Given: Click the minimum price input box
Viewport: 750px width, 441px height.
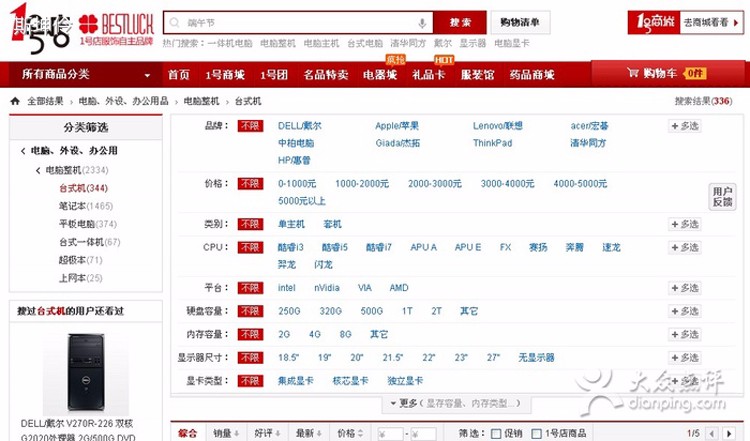Looking at the screenshot, I should (390, 434).
